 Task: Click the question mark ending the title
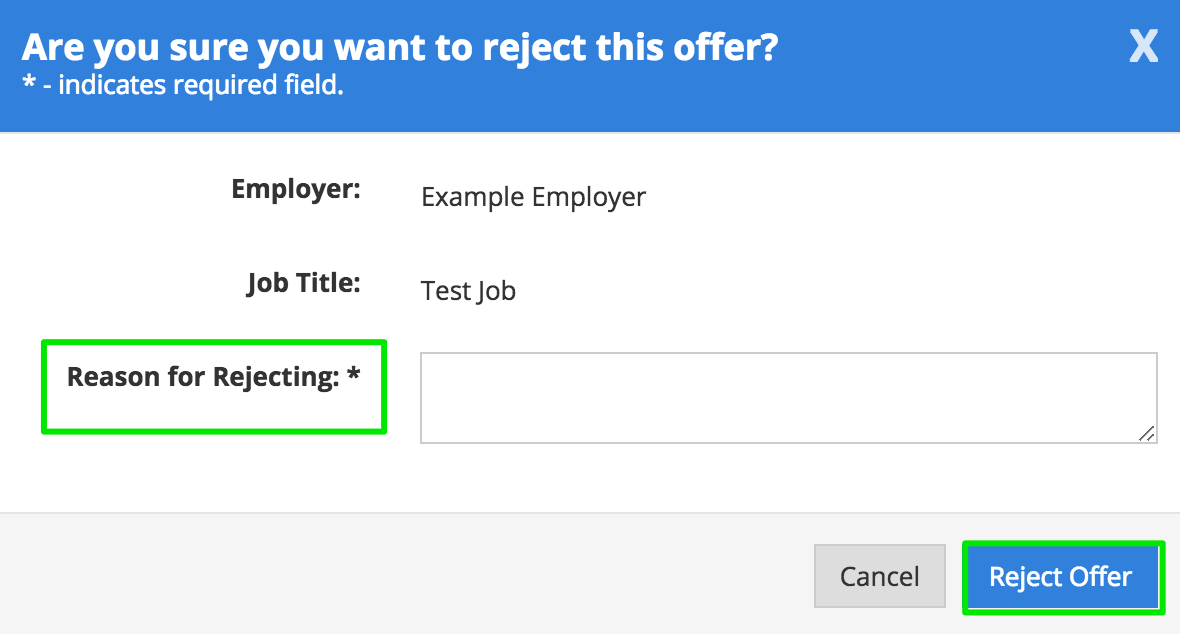[x=768, y=47]
